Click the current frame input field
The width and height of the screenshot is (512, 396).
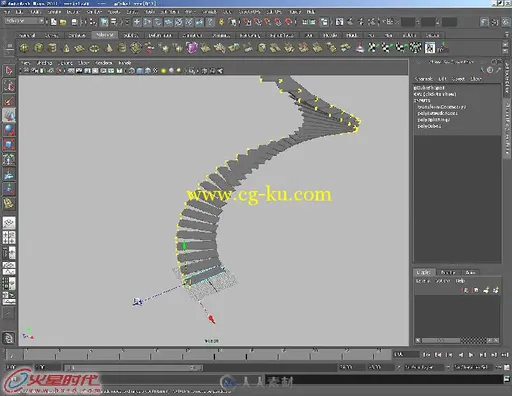[x=406, y=355]
